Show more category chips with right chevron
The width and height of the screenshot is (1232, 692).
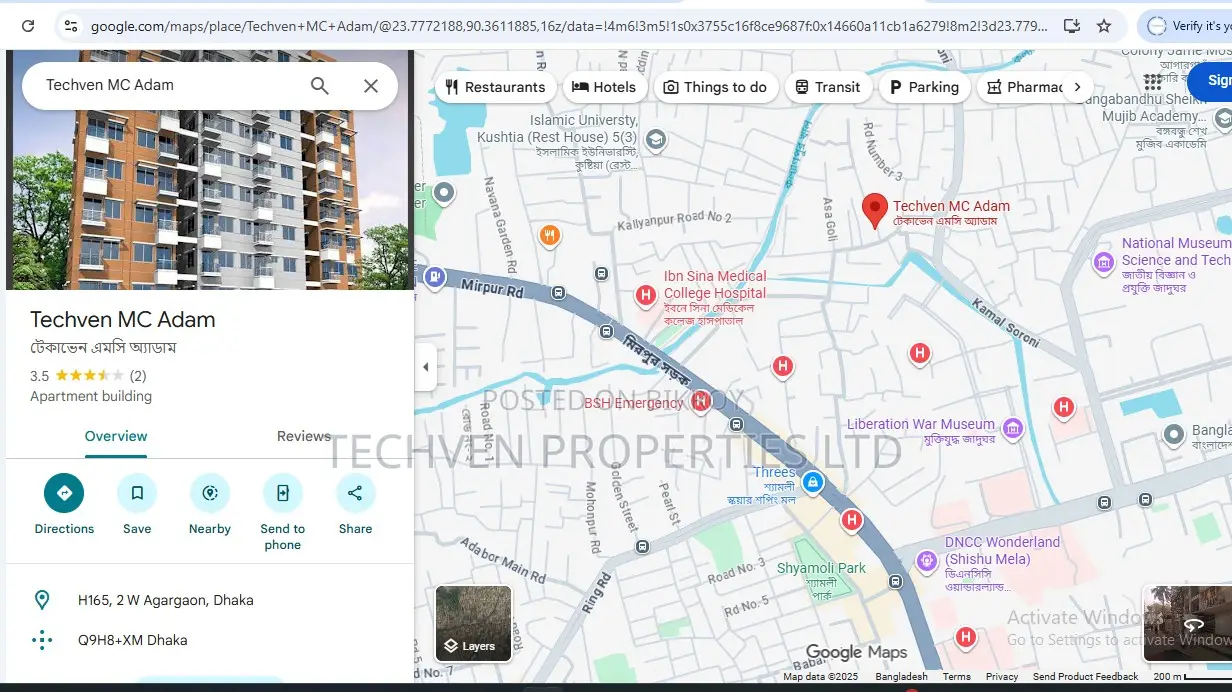[x=1077, y=87]
